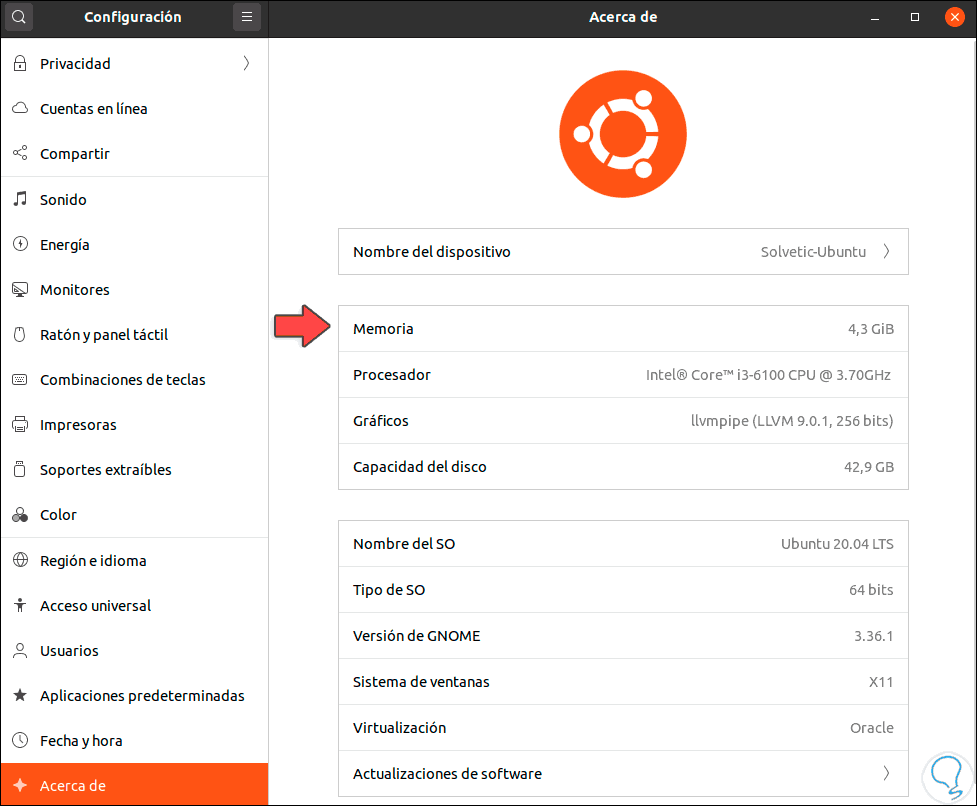Click the Sistema de ventanas value X11
977x806 pixels.
point(881,682)
